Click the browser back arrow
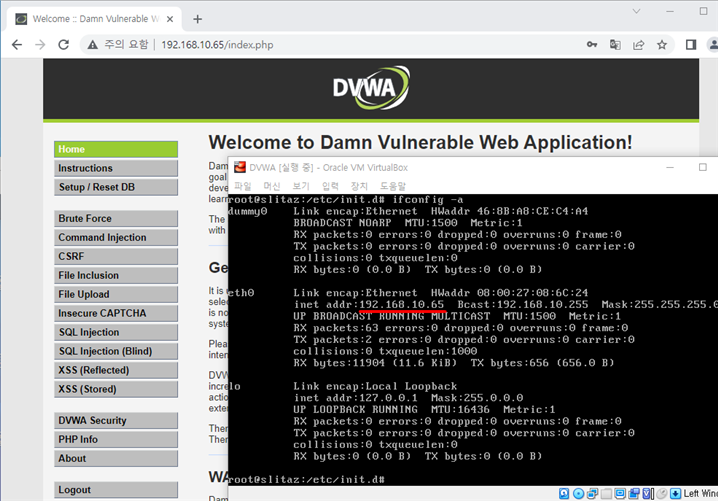Image resolution: width=718 pixels, height=501 pixels. 17,44
